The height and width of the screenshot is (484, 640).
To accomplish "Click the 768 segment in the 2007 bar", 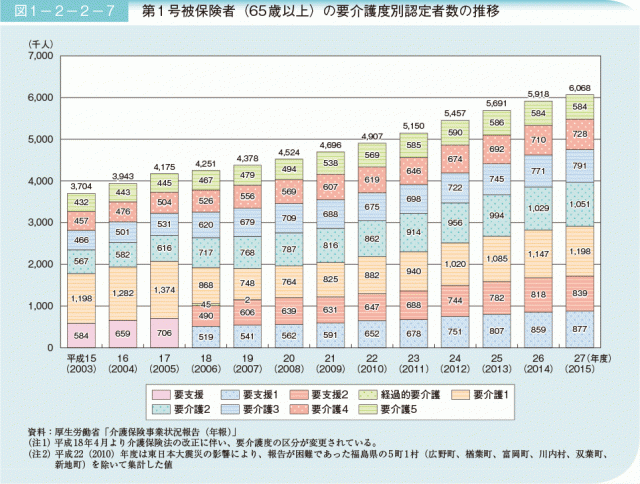I will 247,253.
